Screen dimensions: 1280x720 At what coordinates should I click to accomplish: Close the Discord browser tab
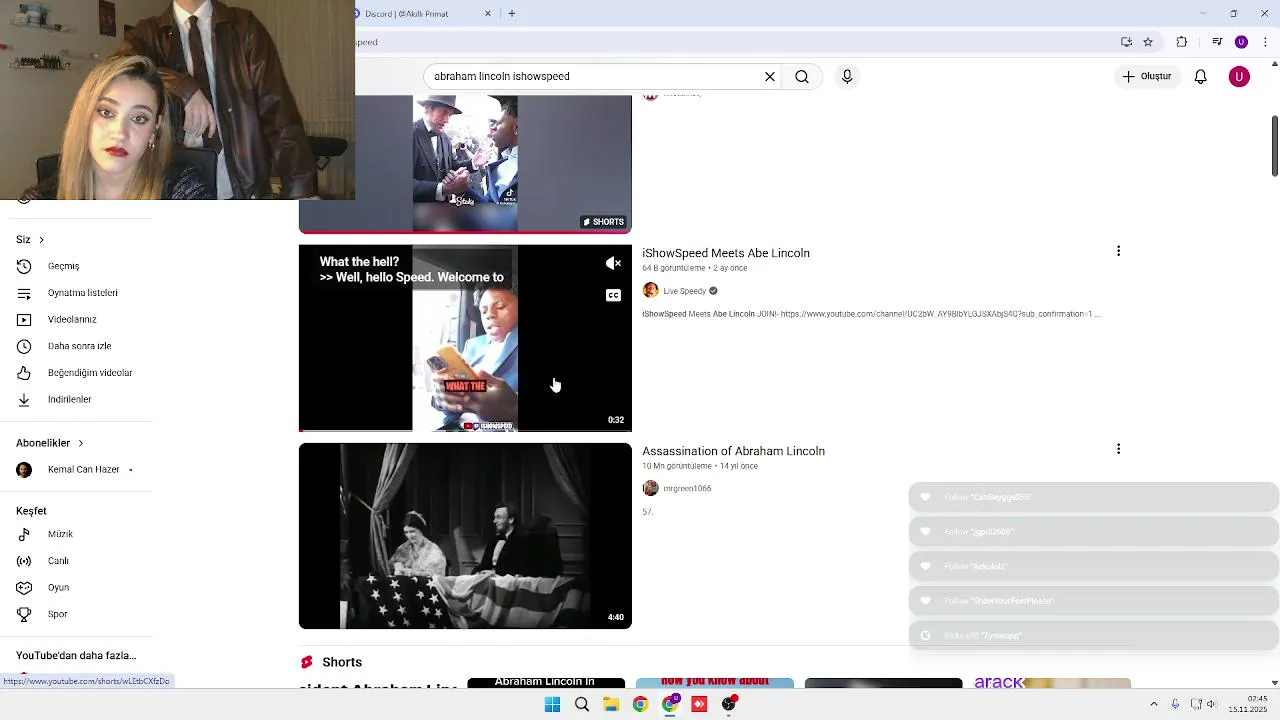(x=488, y=14)
